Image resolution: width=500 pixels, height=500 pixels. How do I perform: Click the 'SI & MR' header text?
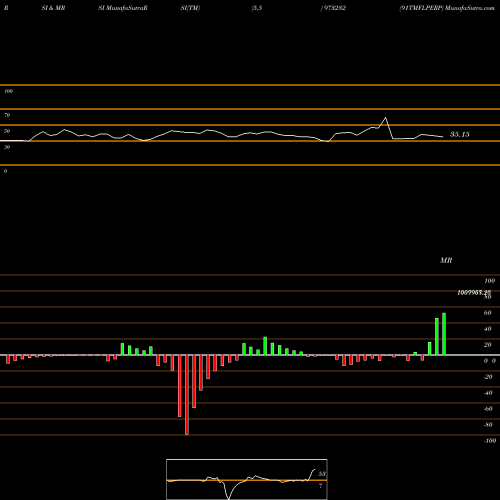click(53, 8)
